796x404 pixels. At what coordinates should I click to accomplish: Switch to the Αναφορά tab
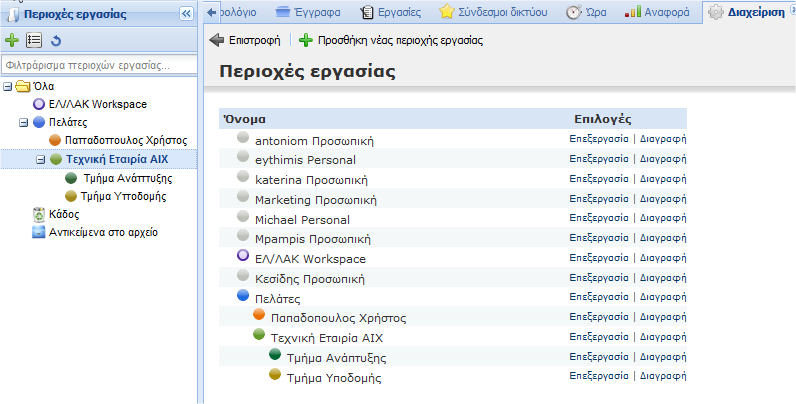pyautogui.click(x=661, y=12)
